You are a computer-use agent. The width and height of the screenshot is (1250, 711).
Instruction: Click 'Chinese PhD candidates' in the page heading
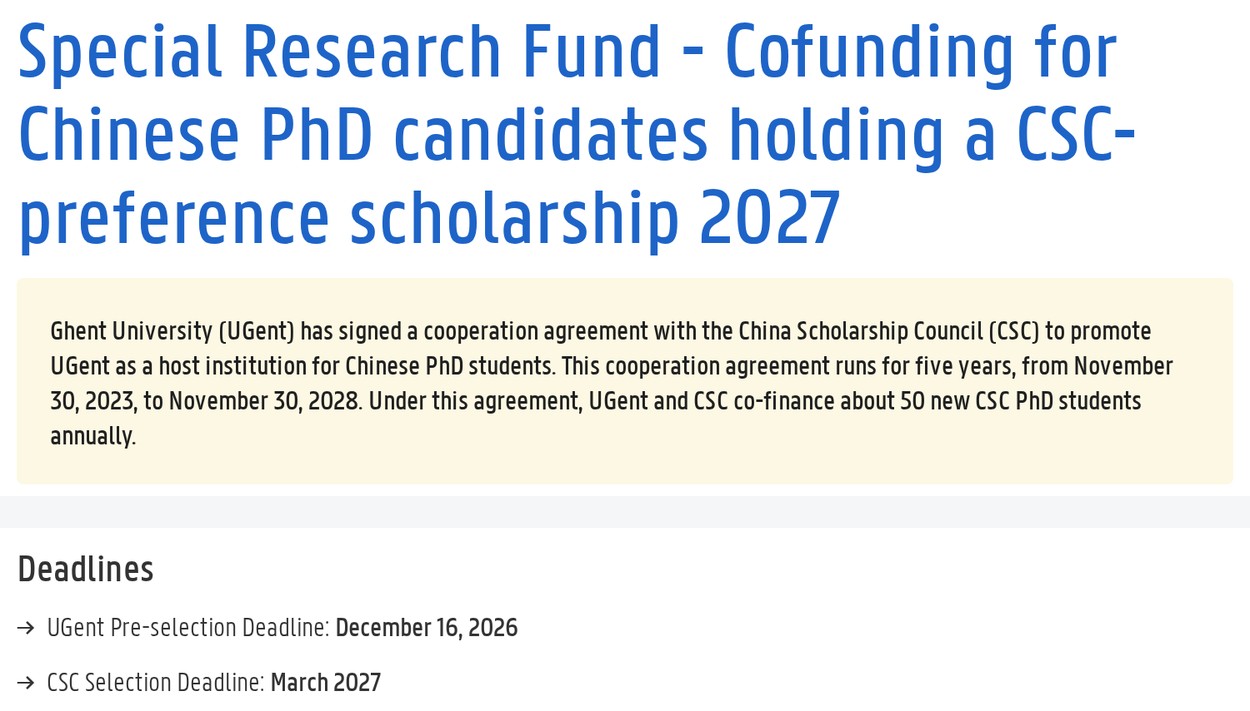click(x=363, y=135)
